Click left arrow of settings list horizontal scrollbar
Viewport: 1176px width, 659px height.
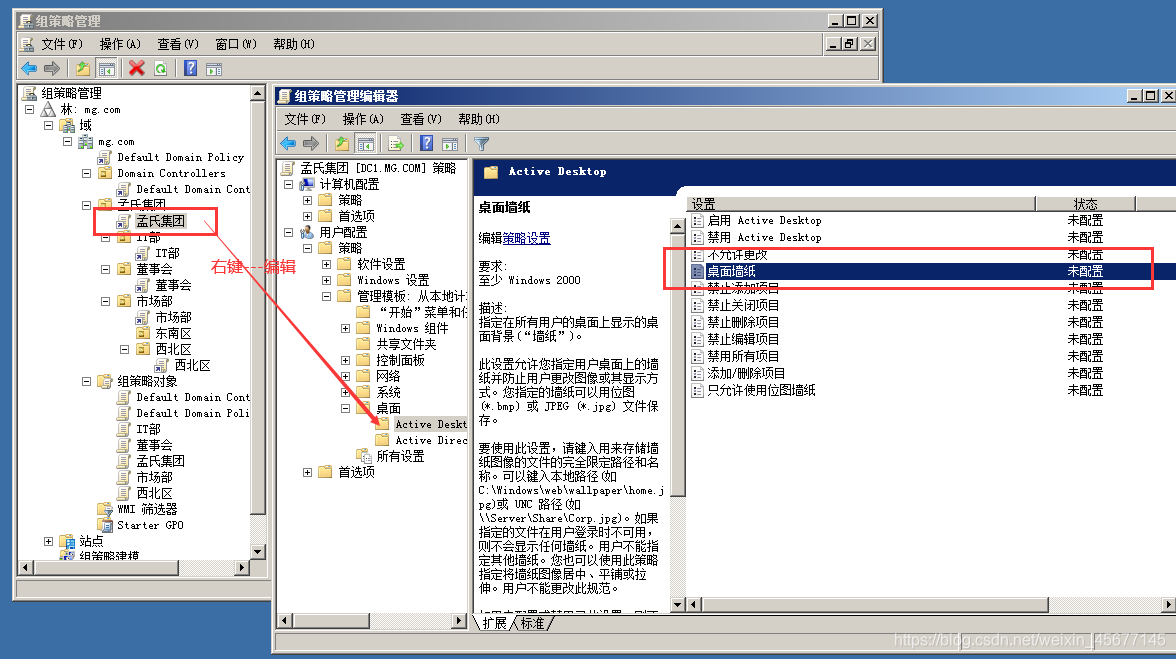click(x=694, y=604)
